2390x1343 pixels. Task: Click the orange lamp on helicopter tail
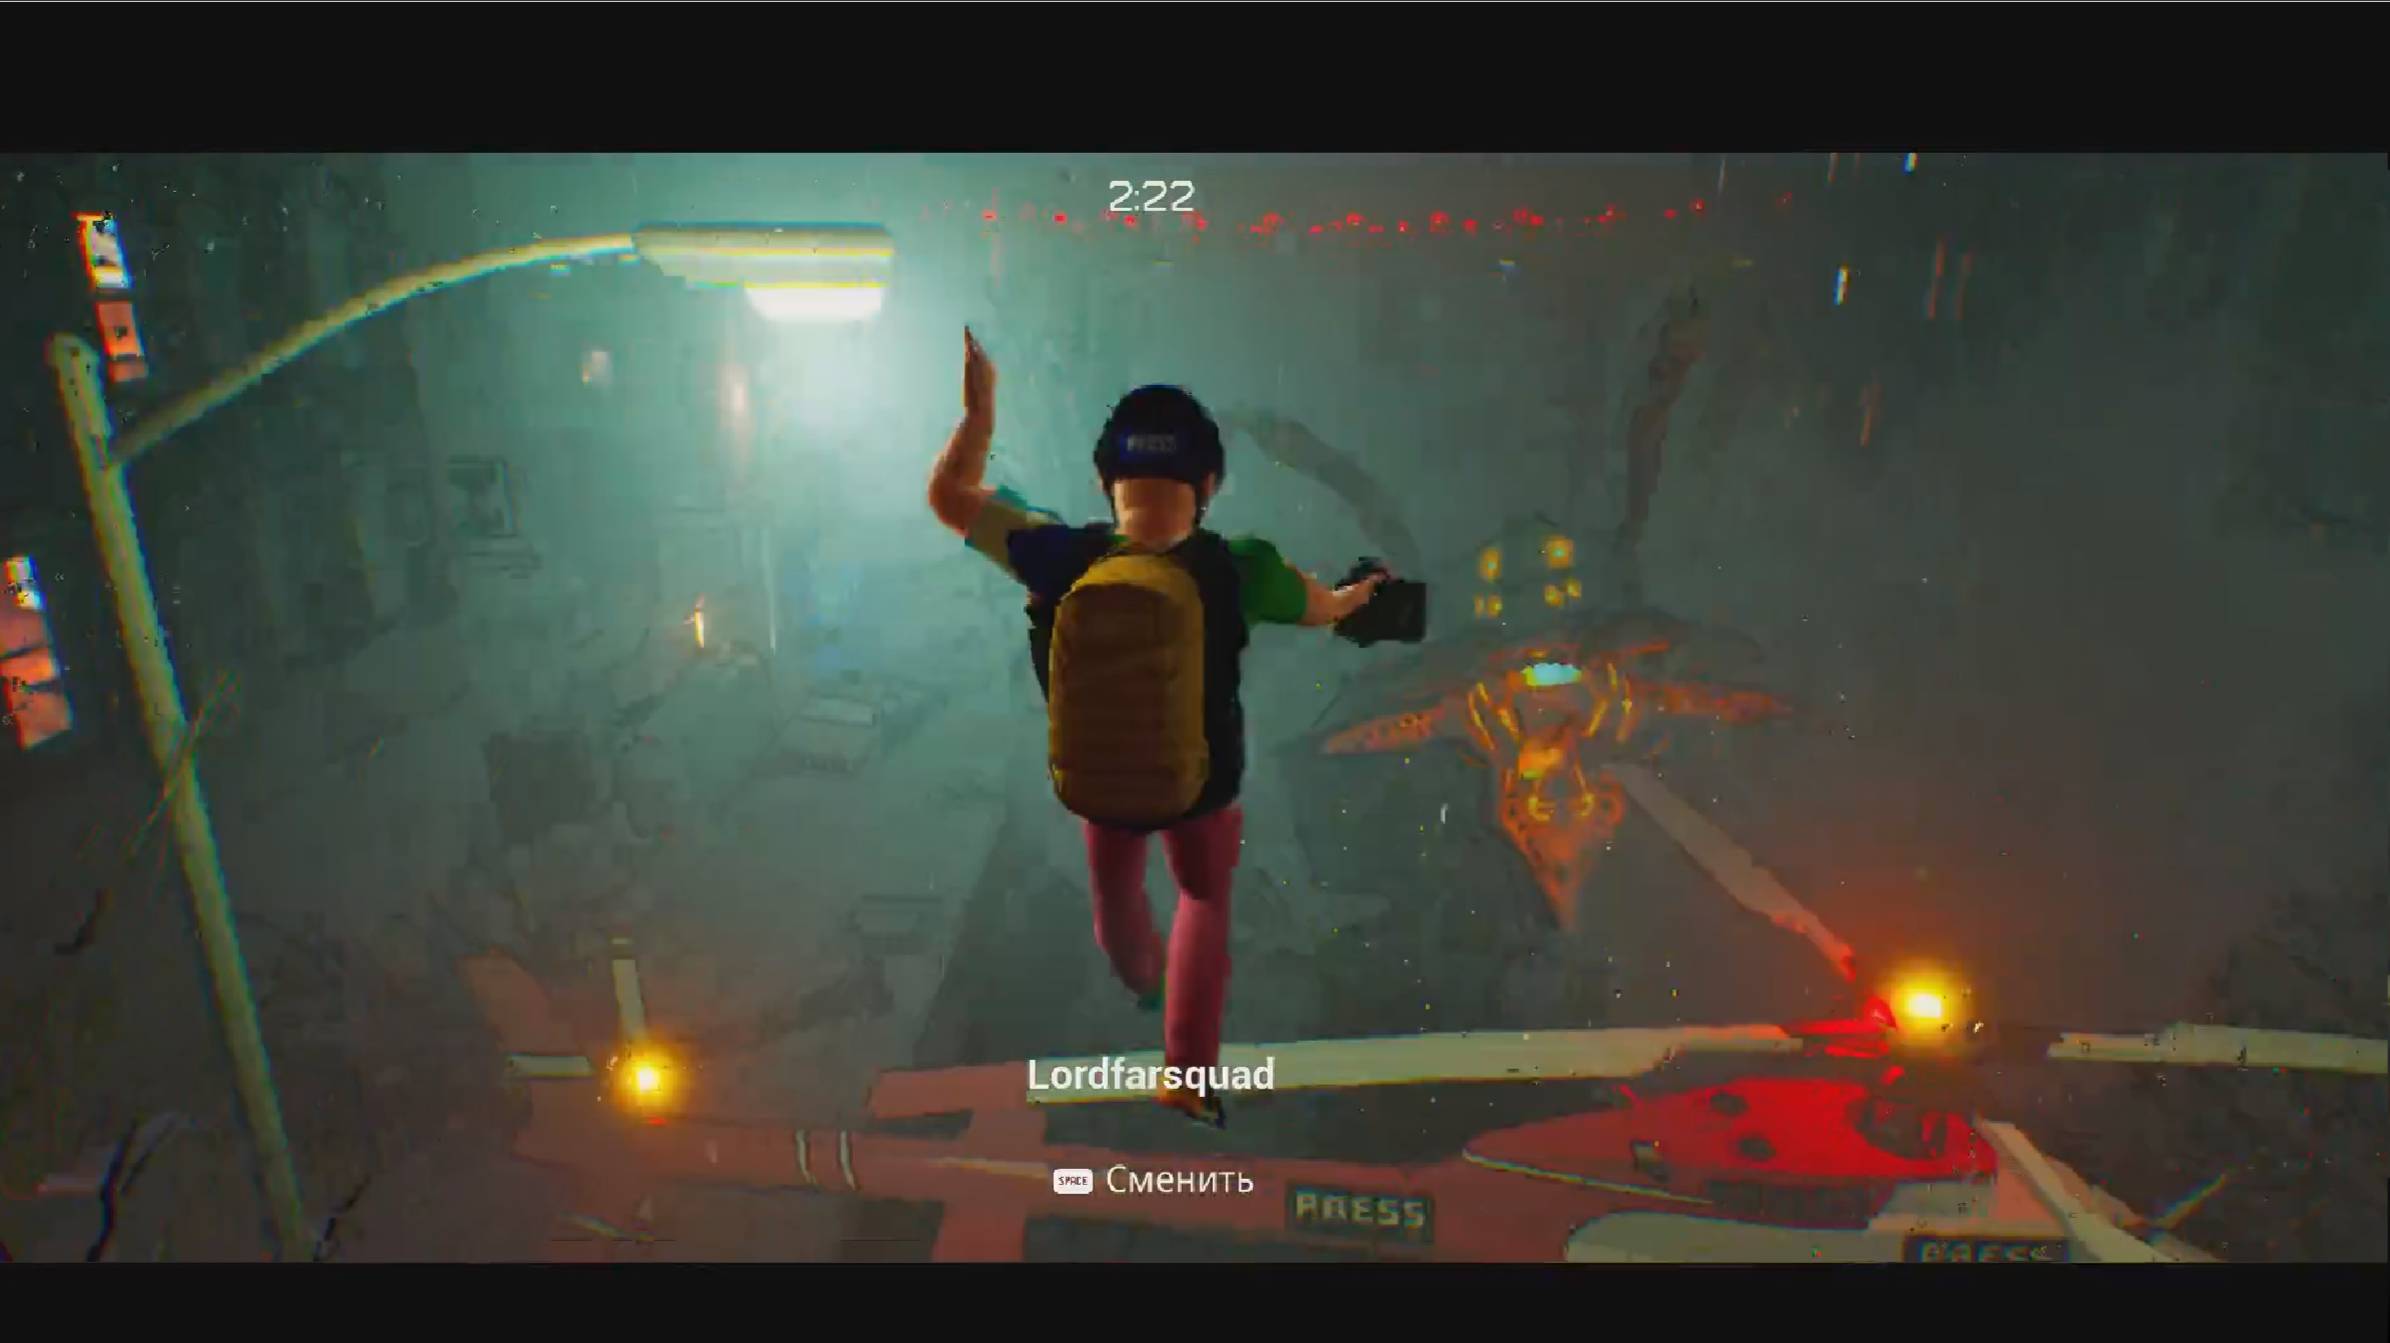1920,1005
